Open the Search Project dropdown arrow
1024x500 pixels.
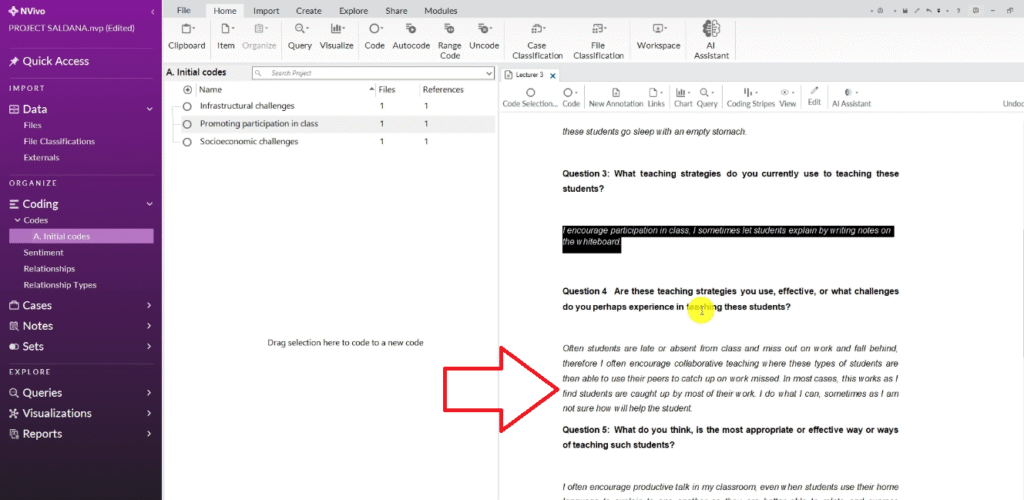pos(488,73)
